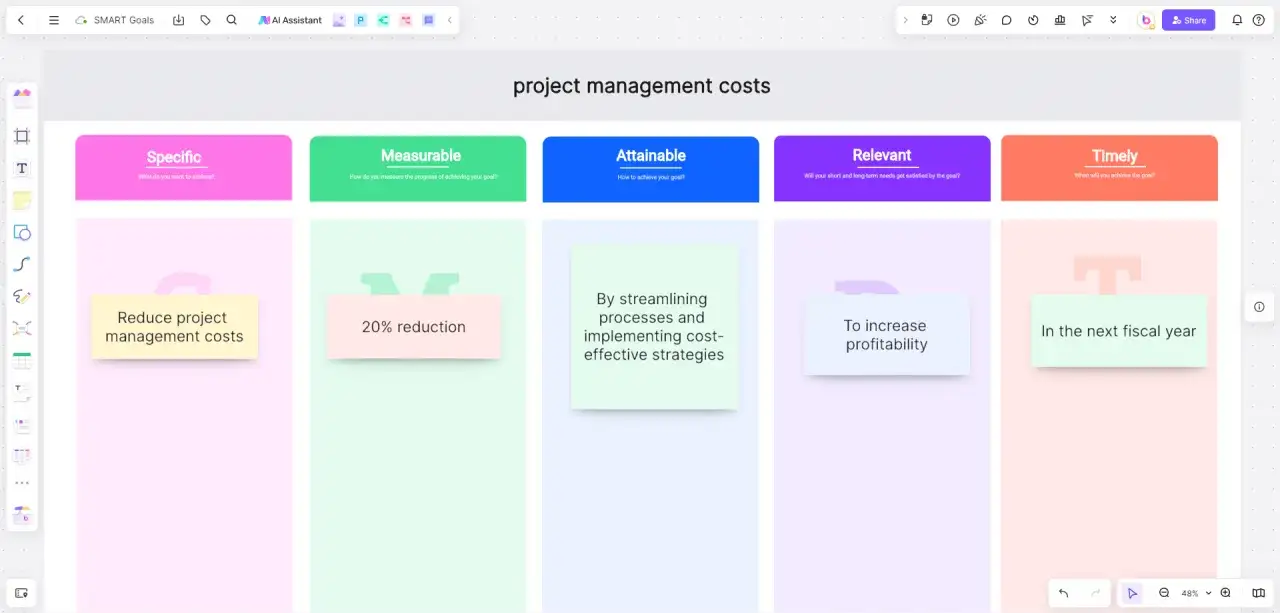
Task: Zoom out with the minus magnifier
Action: click(x=1164, y=593)
